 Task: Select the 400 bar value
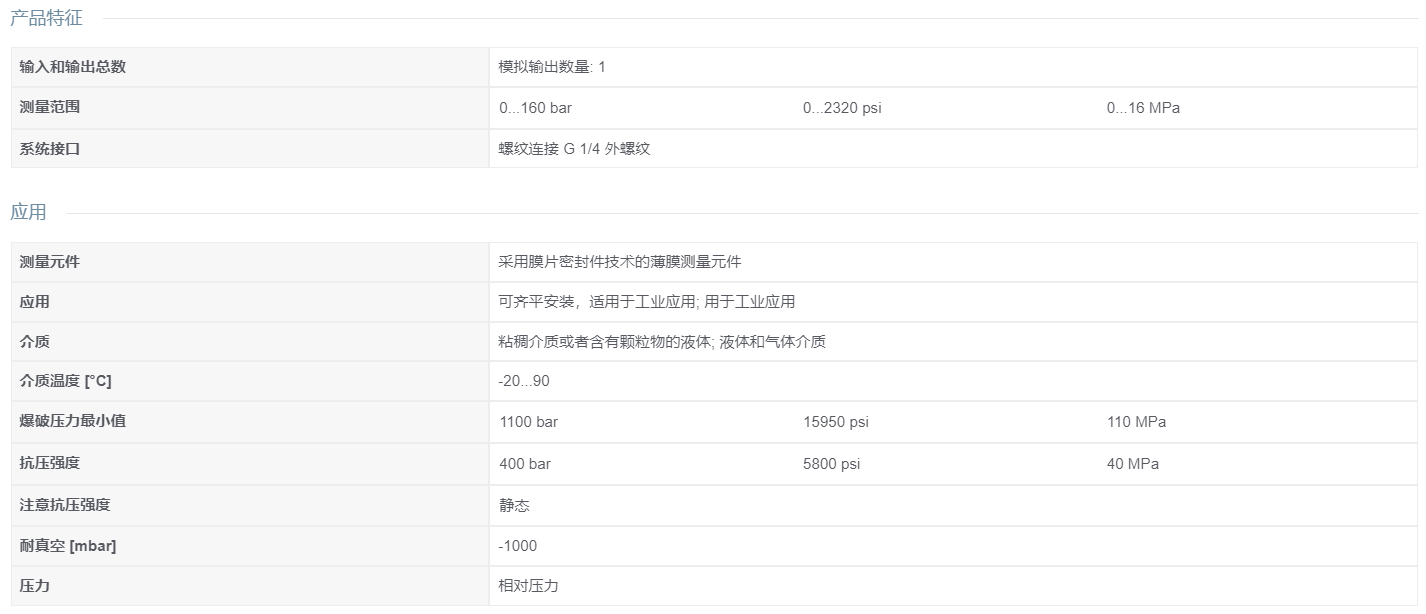point(525,464)
